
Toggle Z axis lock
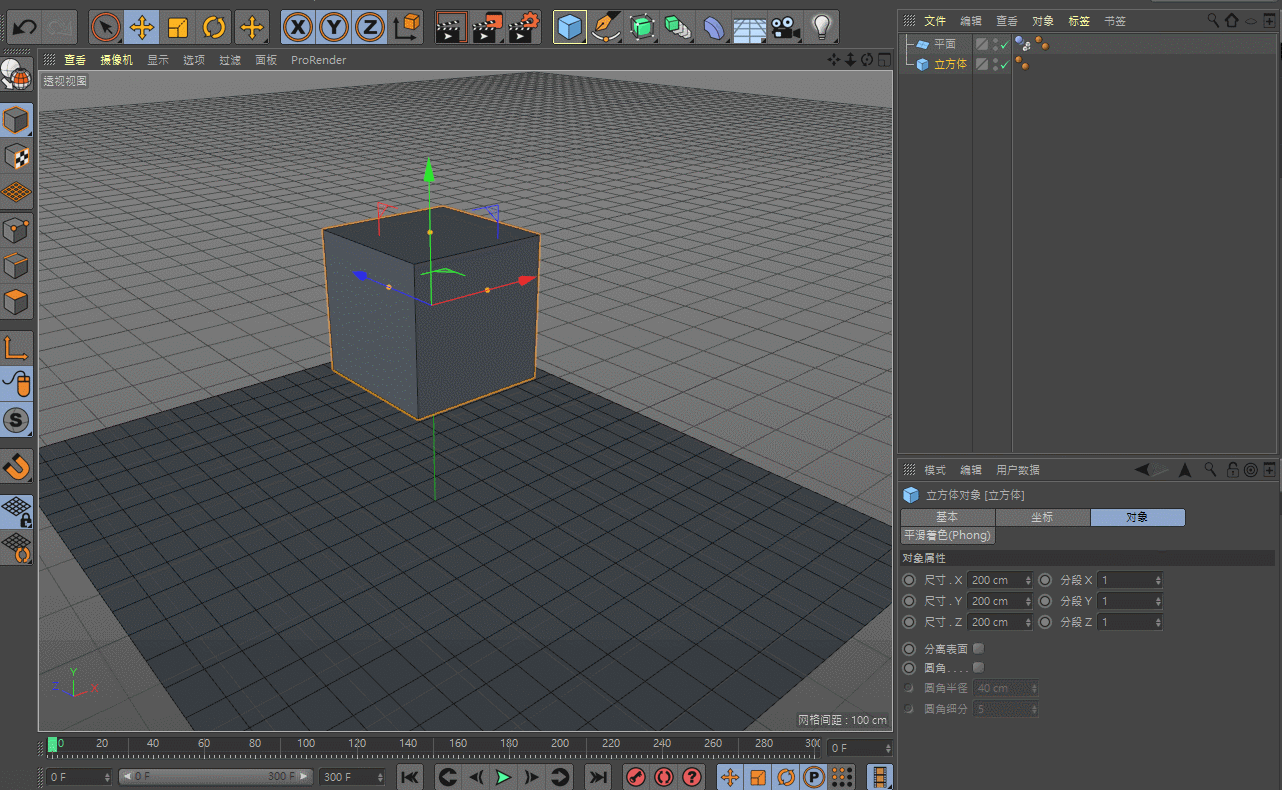click(x=370, y=27)
